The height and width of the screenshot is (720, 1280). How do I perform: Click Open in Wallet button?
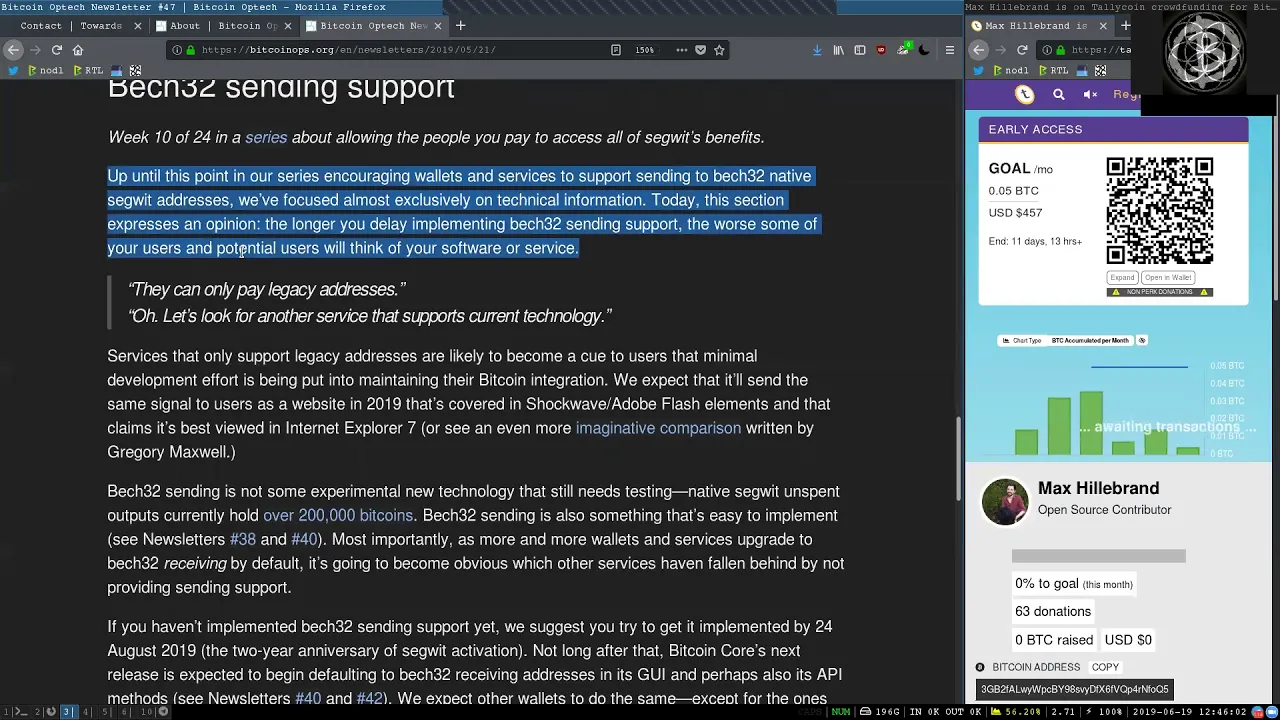[x=1168, y=277]
